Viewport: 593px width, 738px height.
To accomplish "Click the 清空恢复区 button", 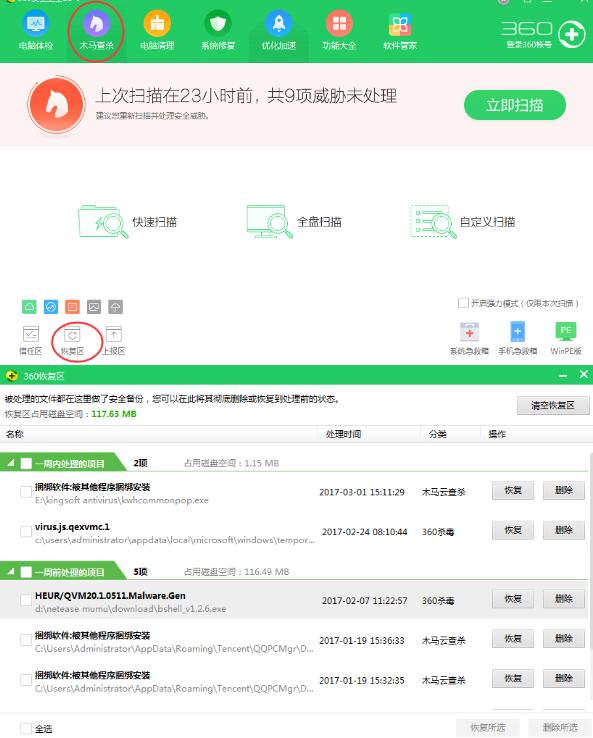I will [x=553, y=405].
